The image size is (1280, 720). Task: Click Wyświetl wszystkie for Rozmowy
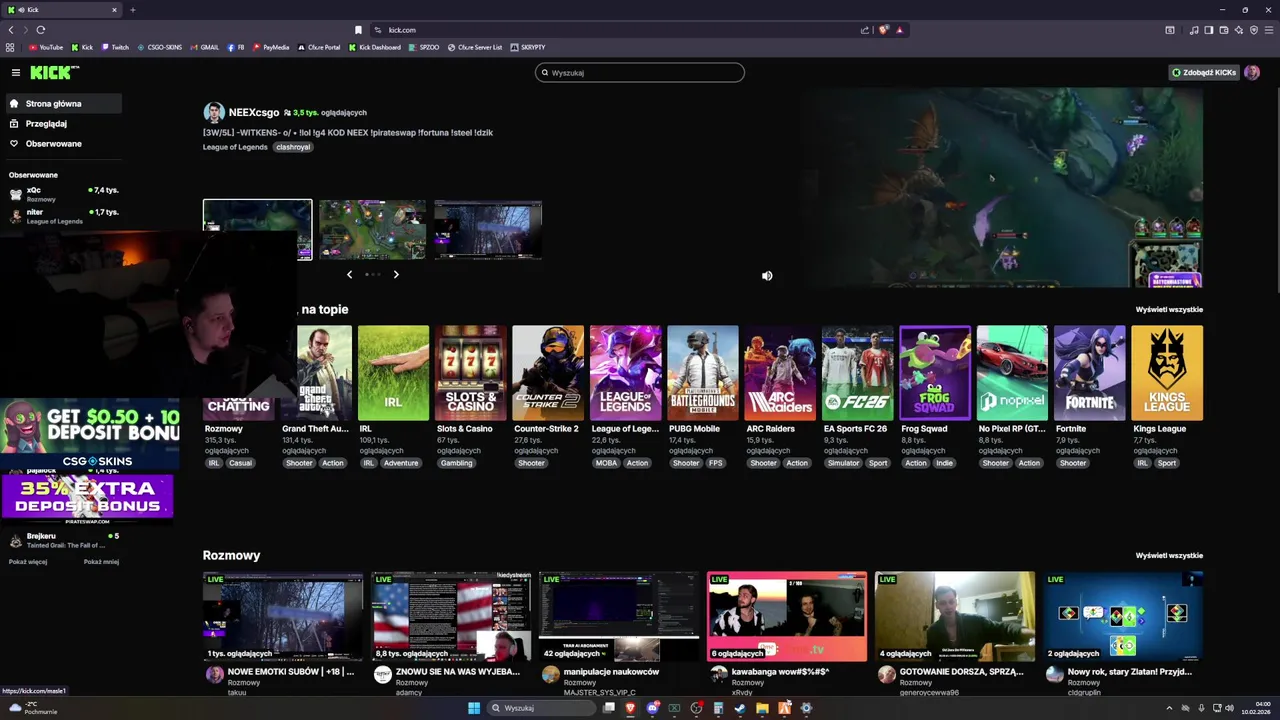tap(1169, 555)
